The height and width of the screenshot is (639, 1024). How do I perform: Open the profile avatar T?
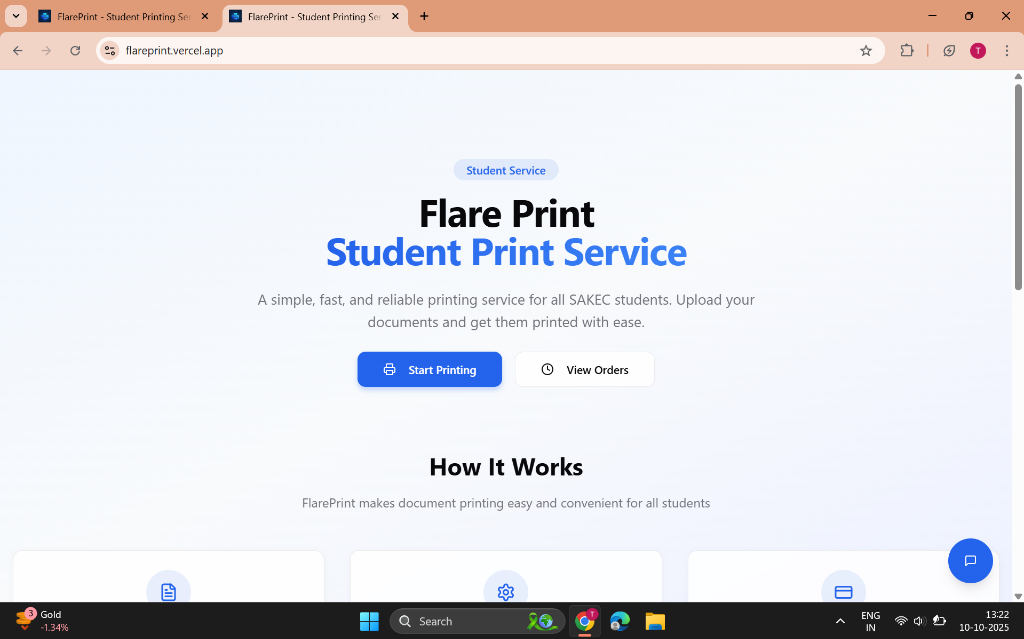click(x=977, y=50)
